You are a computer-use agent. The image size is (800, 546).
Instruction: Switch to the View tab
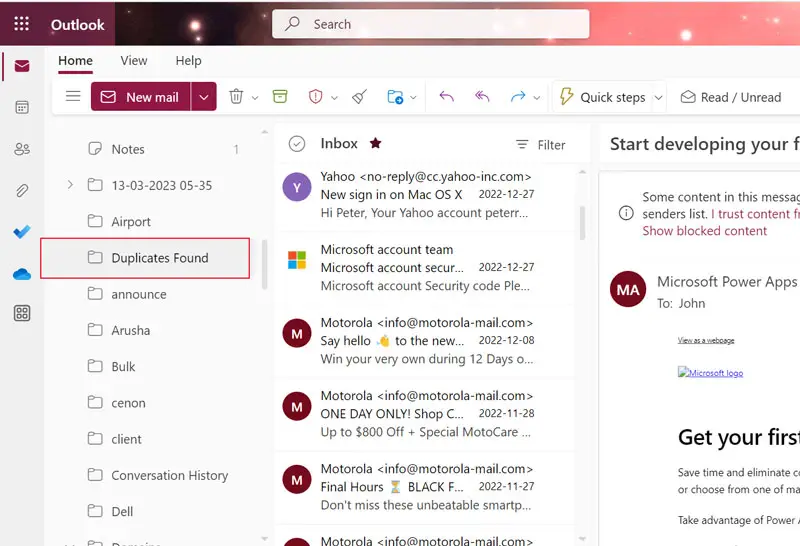134,61
